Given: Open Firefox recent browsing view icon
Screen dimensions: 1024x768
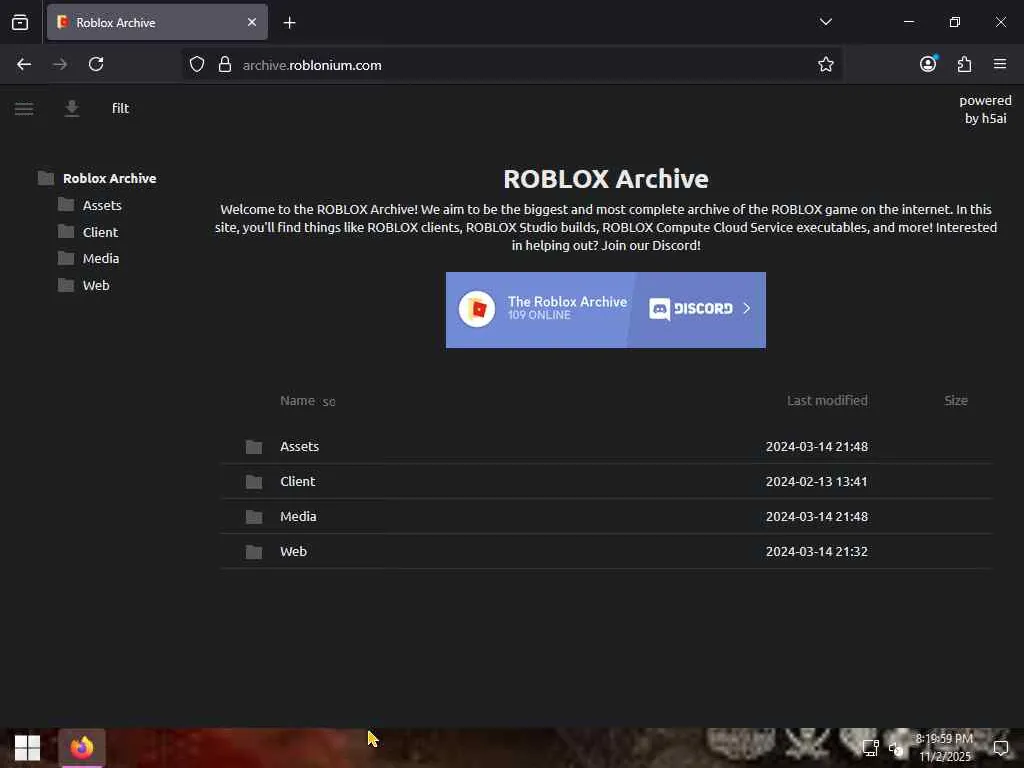Looking at the screenshot, I should tap(20, 22).
